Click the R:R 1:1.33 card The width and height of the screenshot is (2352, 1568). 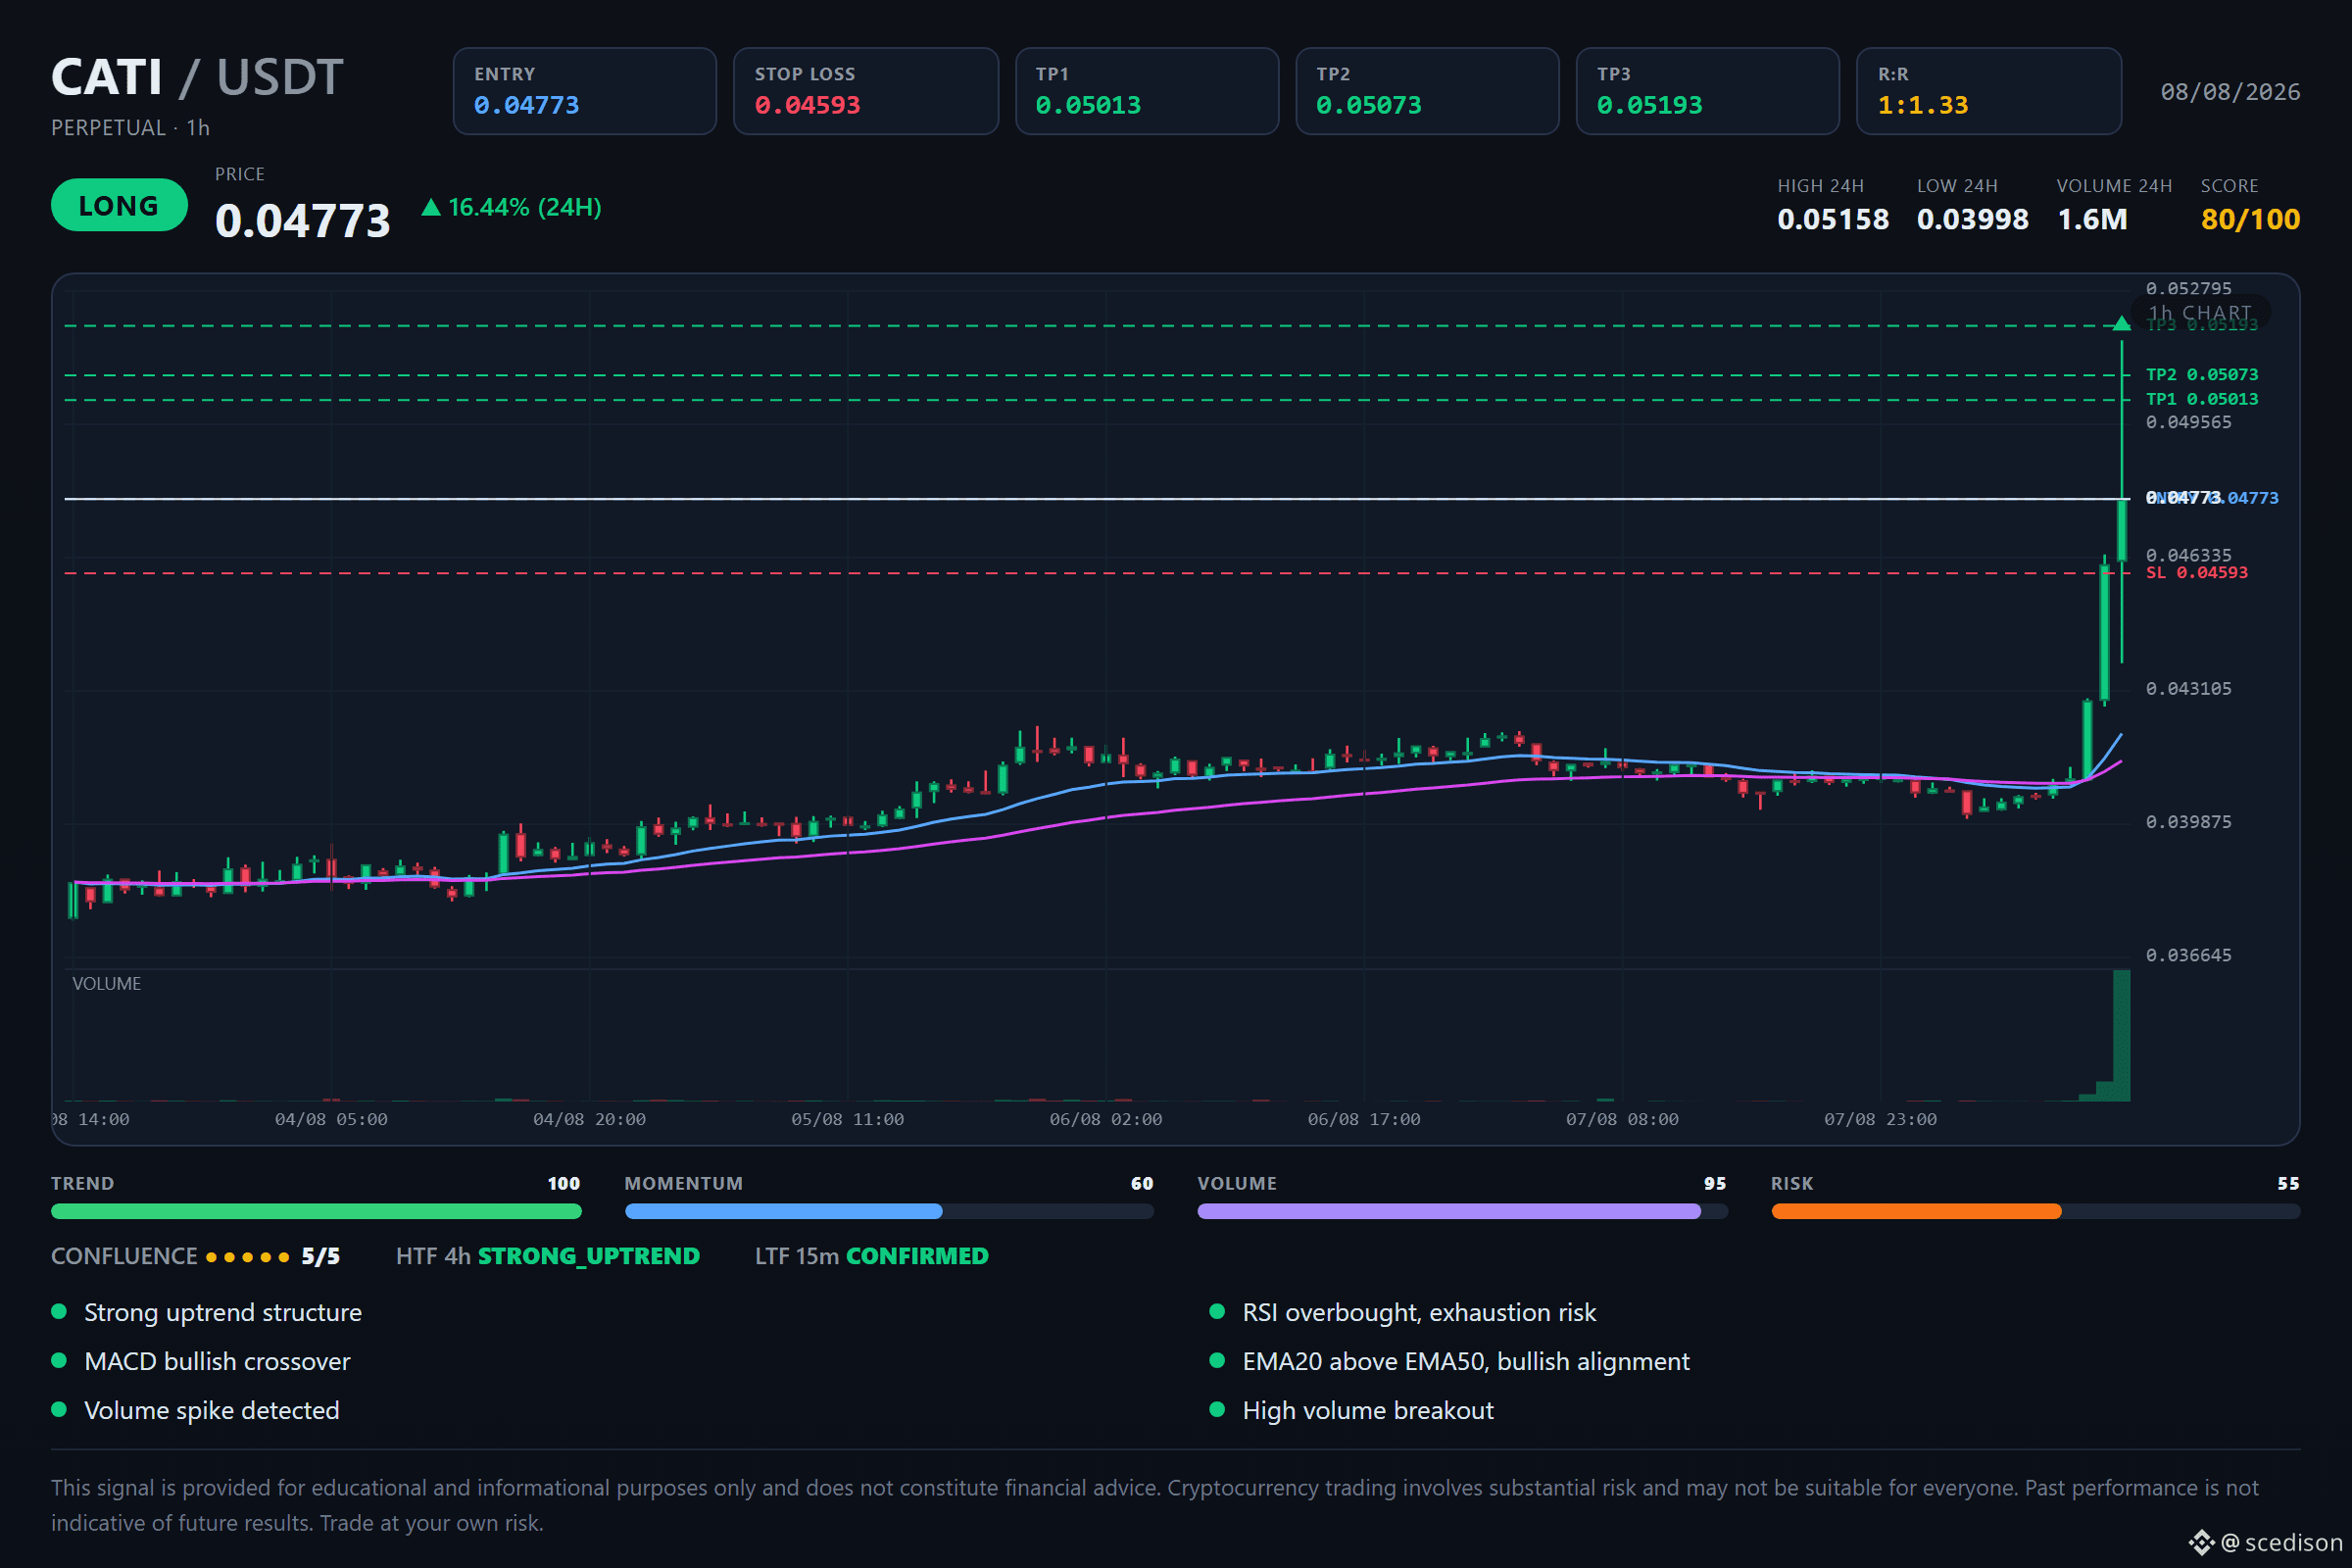click(1989, 91)
